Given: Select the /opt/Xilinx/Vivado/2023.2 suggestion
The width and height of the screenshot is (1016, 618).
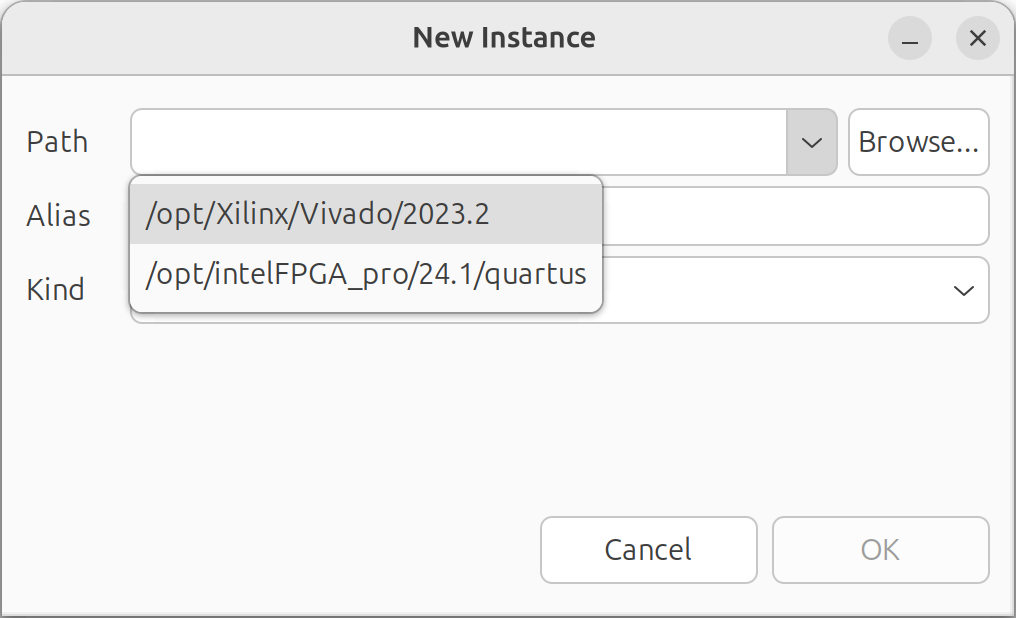Looking at the screenshot, I should pyautogui.click(x=366, y=214).
